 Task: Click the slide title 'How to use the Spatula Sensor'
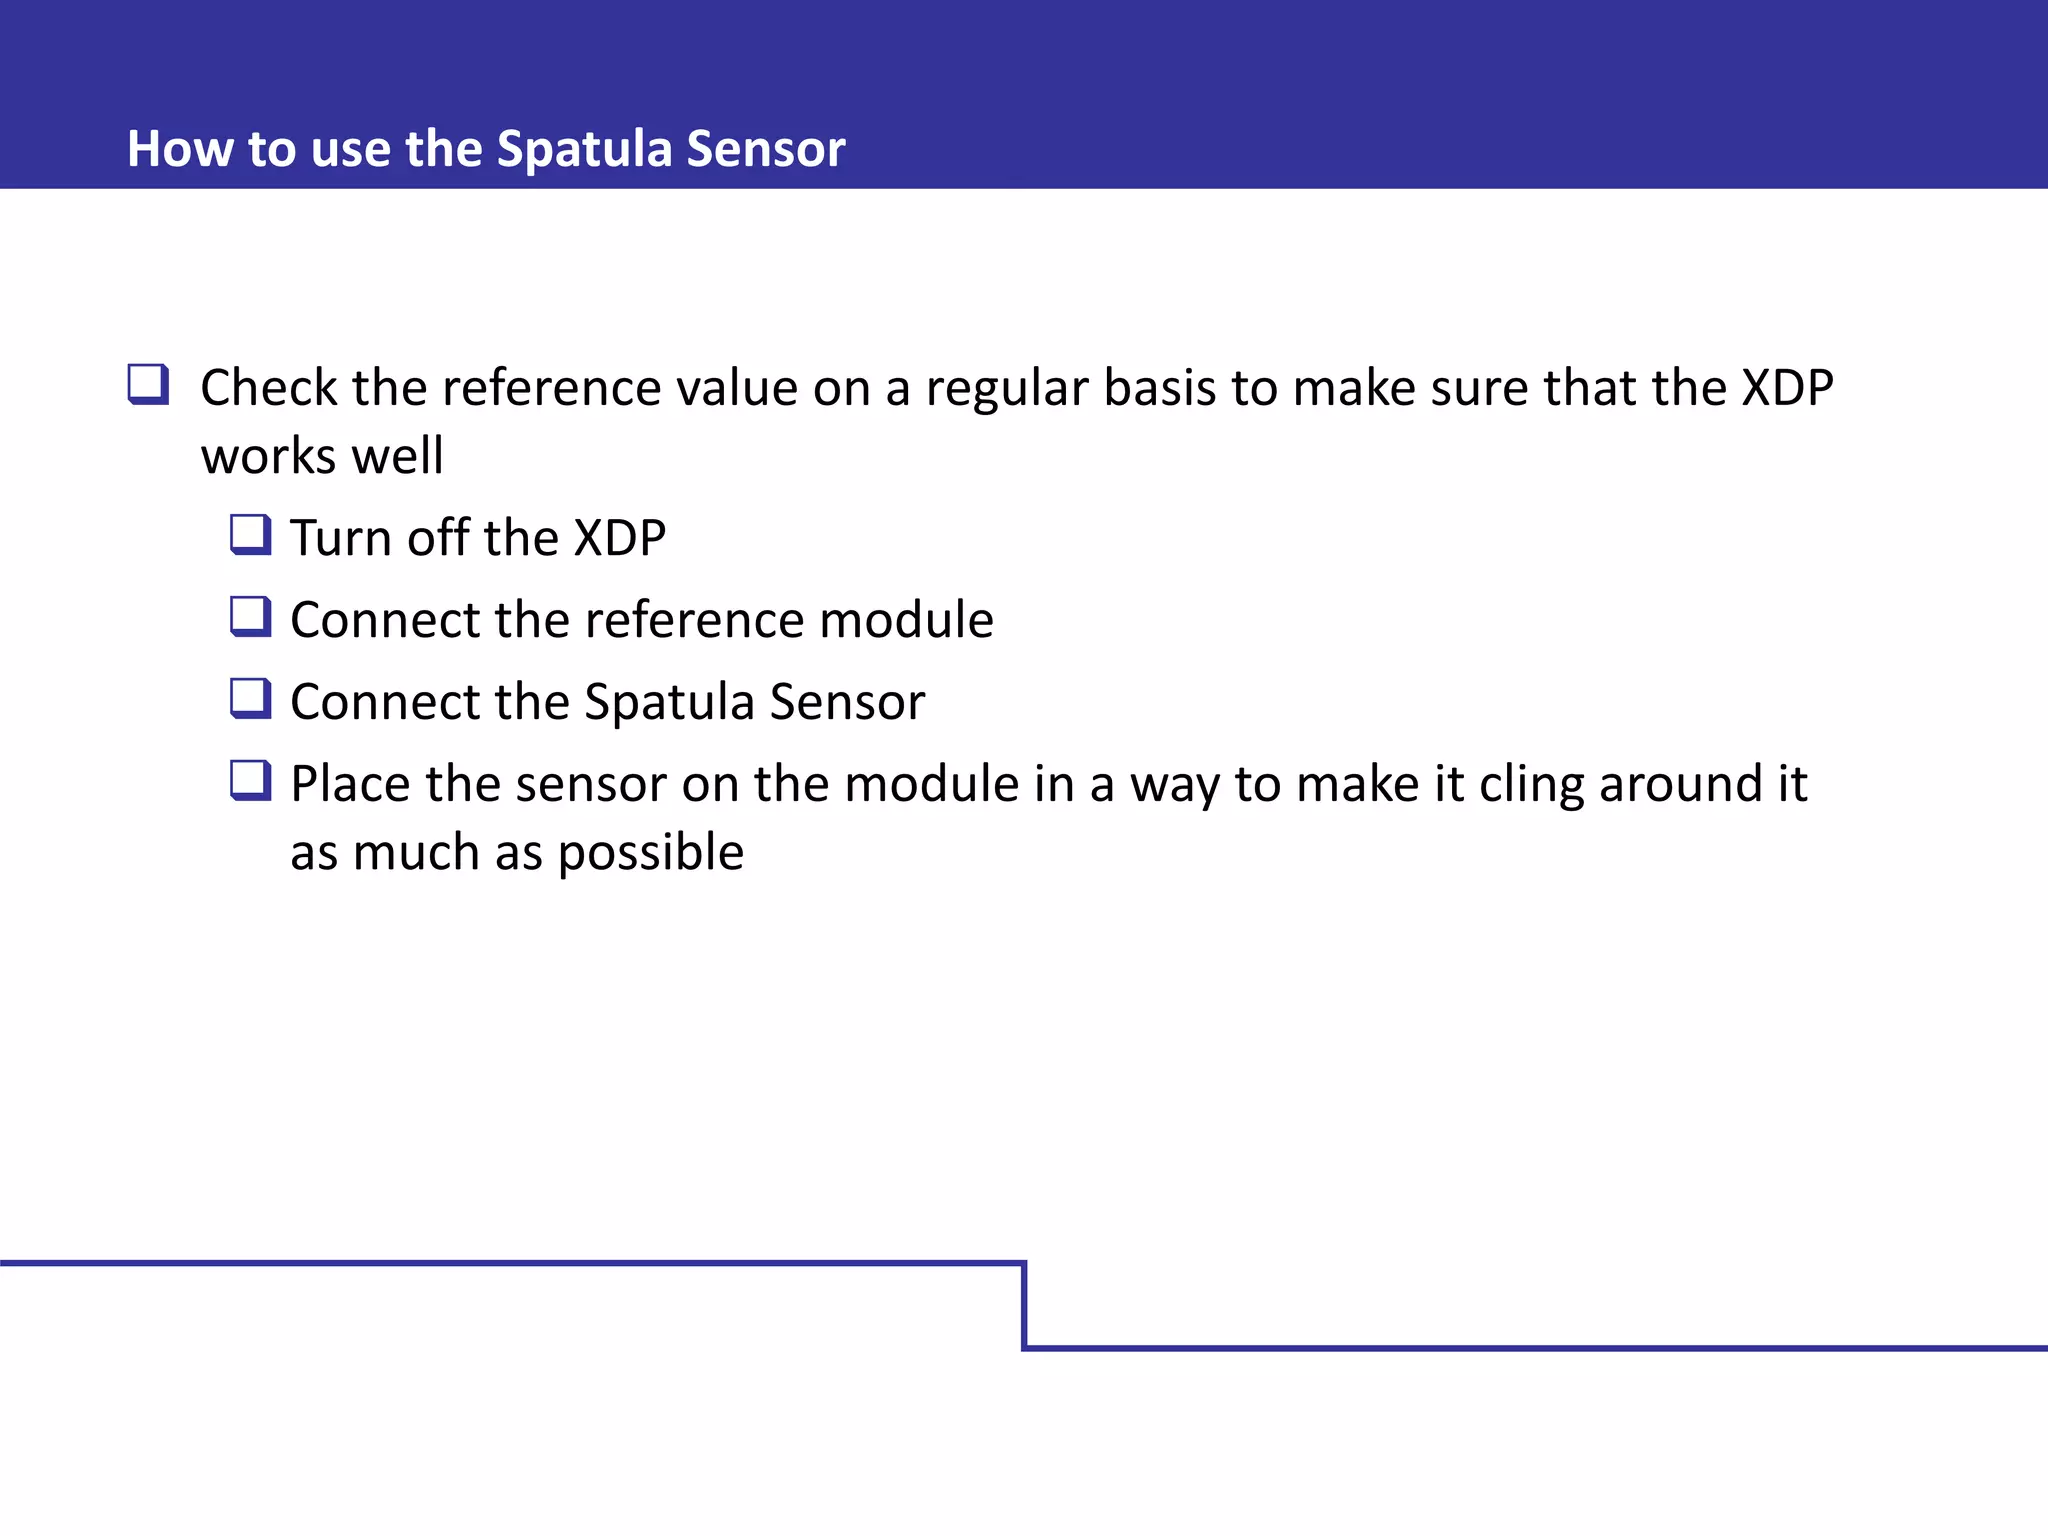(x=486, y=149)
